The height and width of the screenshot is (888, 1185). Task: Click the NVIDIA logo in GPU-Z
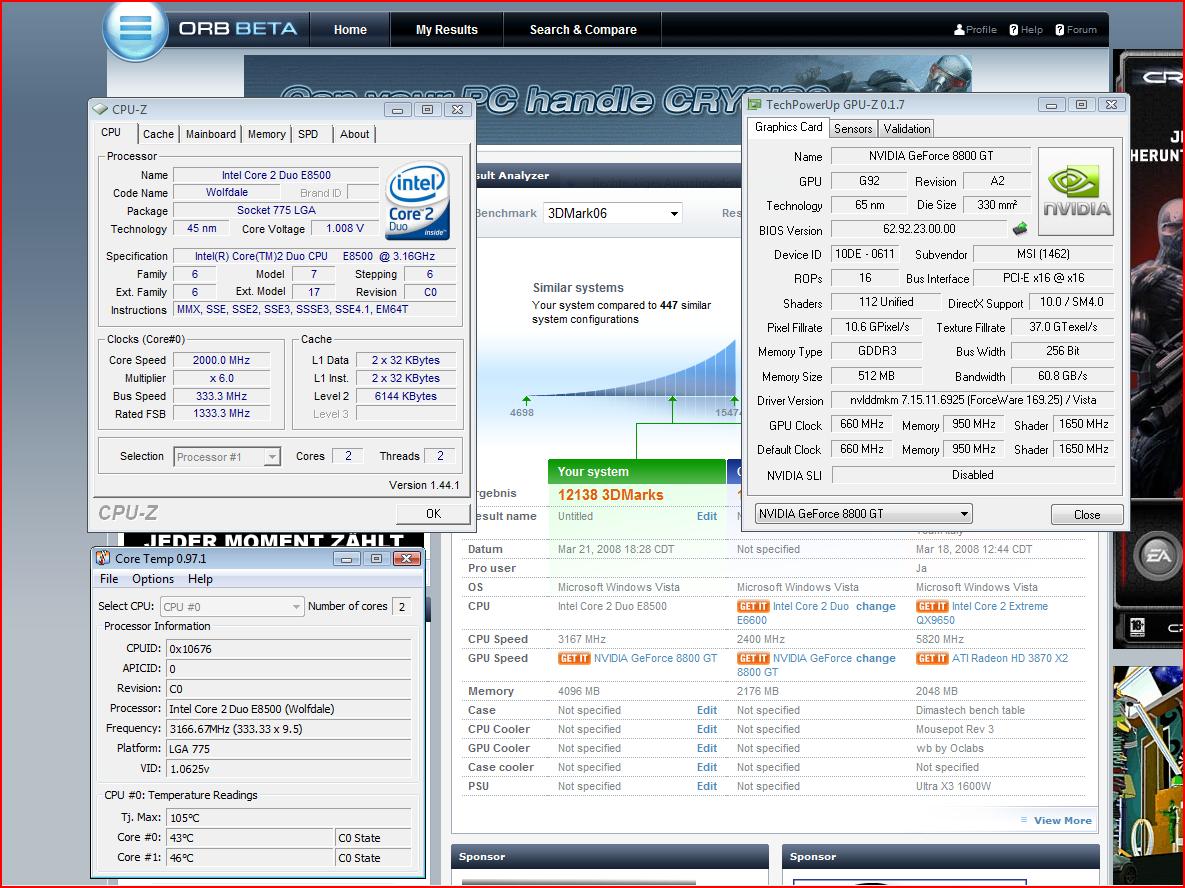[x=1075, y=193]
